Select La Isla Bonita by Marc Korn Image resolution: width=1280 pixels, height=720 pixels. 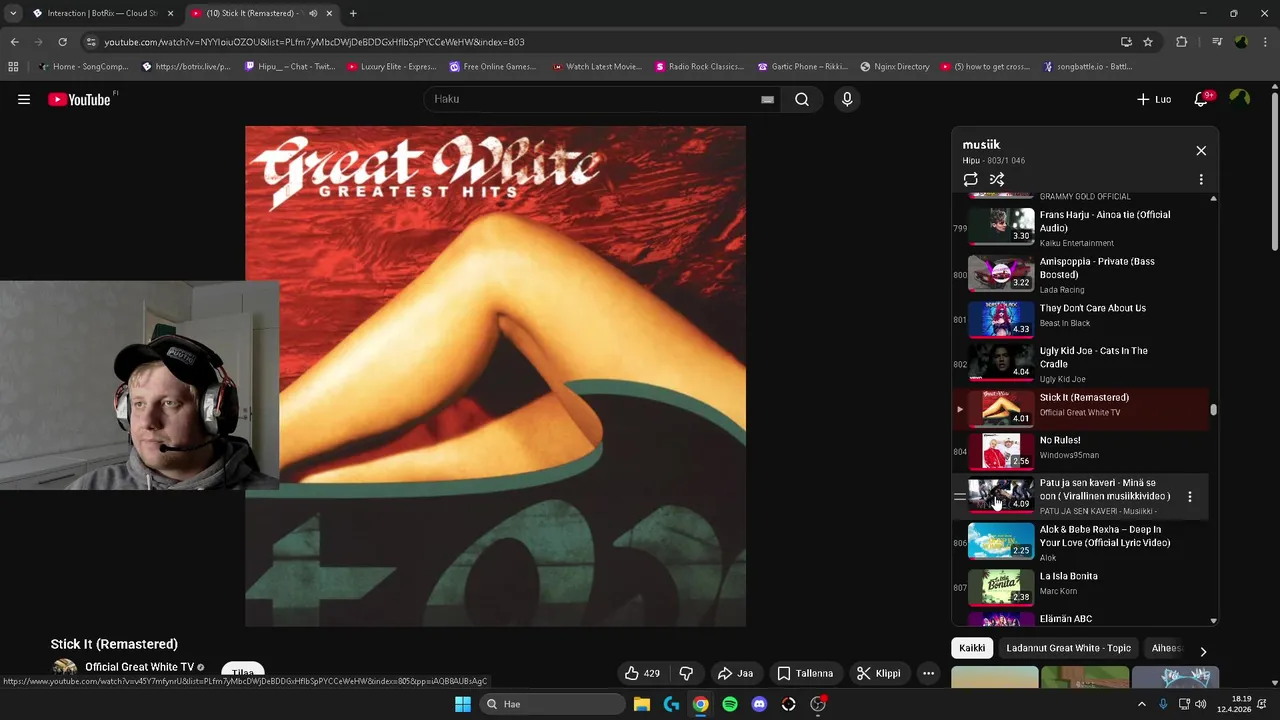tap(1080, 587)
